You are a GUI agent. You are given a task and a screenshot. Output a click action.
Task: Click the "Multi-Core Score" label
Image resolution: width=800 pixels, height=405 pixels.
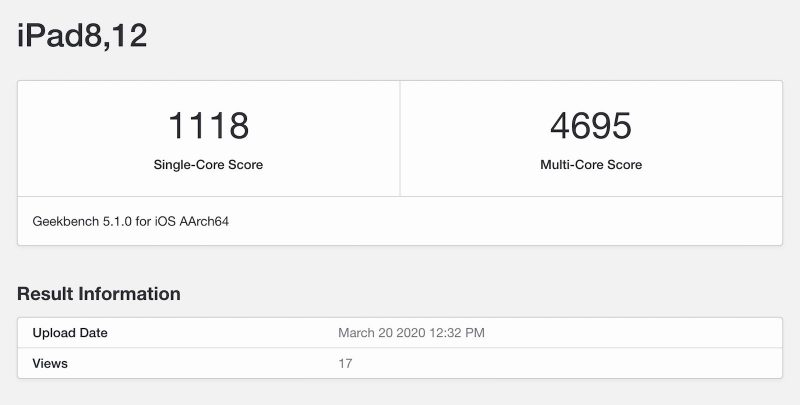pyautogui.click(x=590, y=164)
